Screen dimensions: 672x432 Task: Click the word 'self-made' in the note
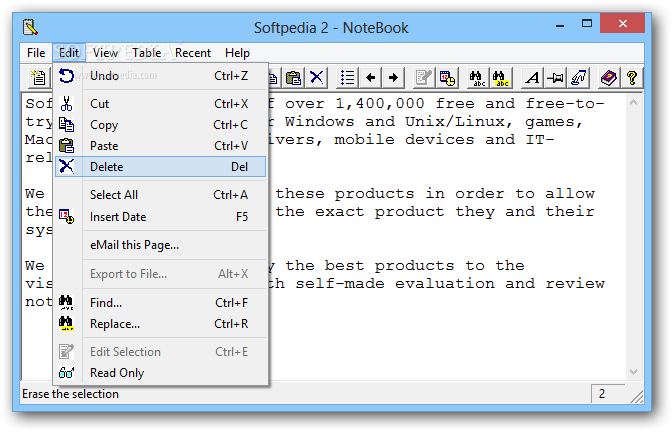340,284
